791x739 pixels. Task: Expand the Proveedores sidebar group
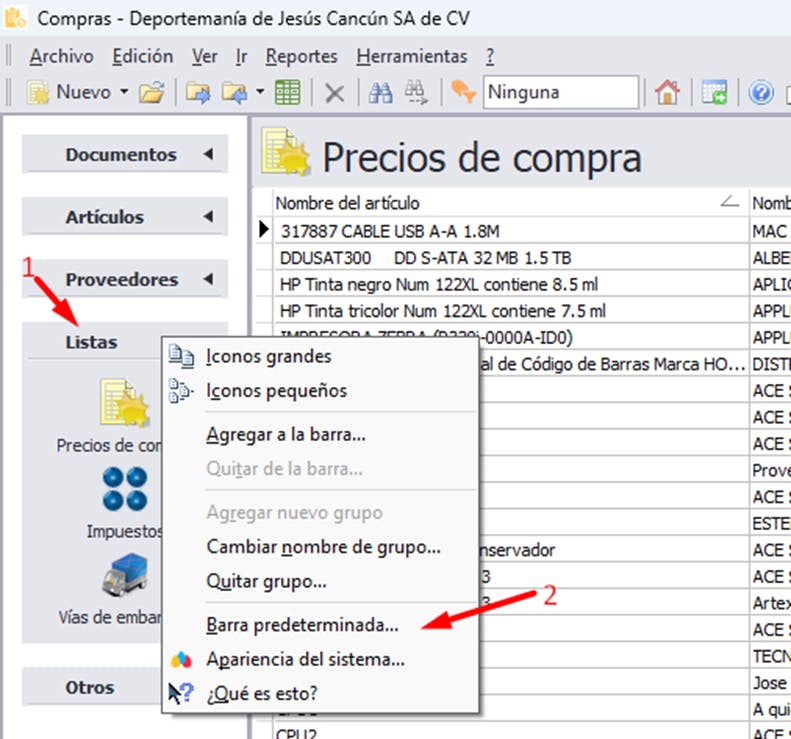pos(125,279)
